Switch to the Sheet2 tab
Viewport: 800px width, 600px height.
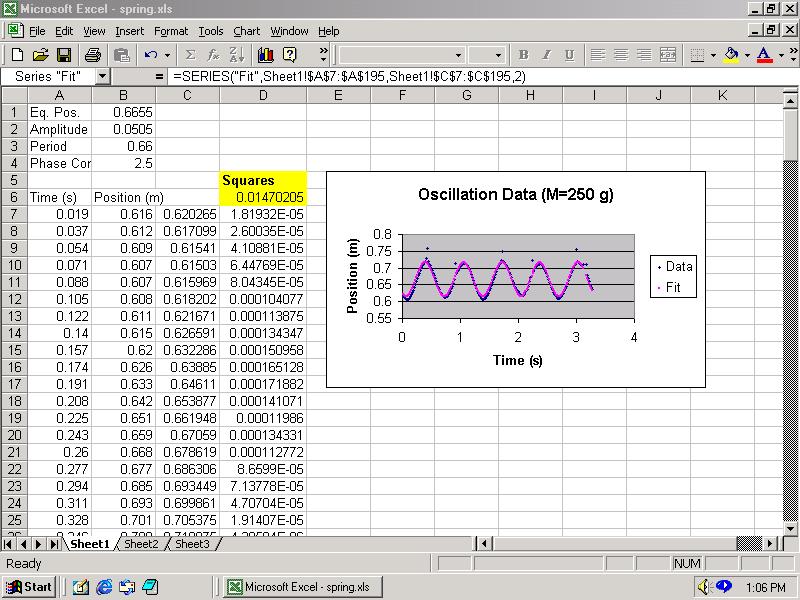point(140,544)
